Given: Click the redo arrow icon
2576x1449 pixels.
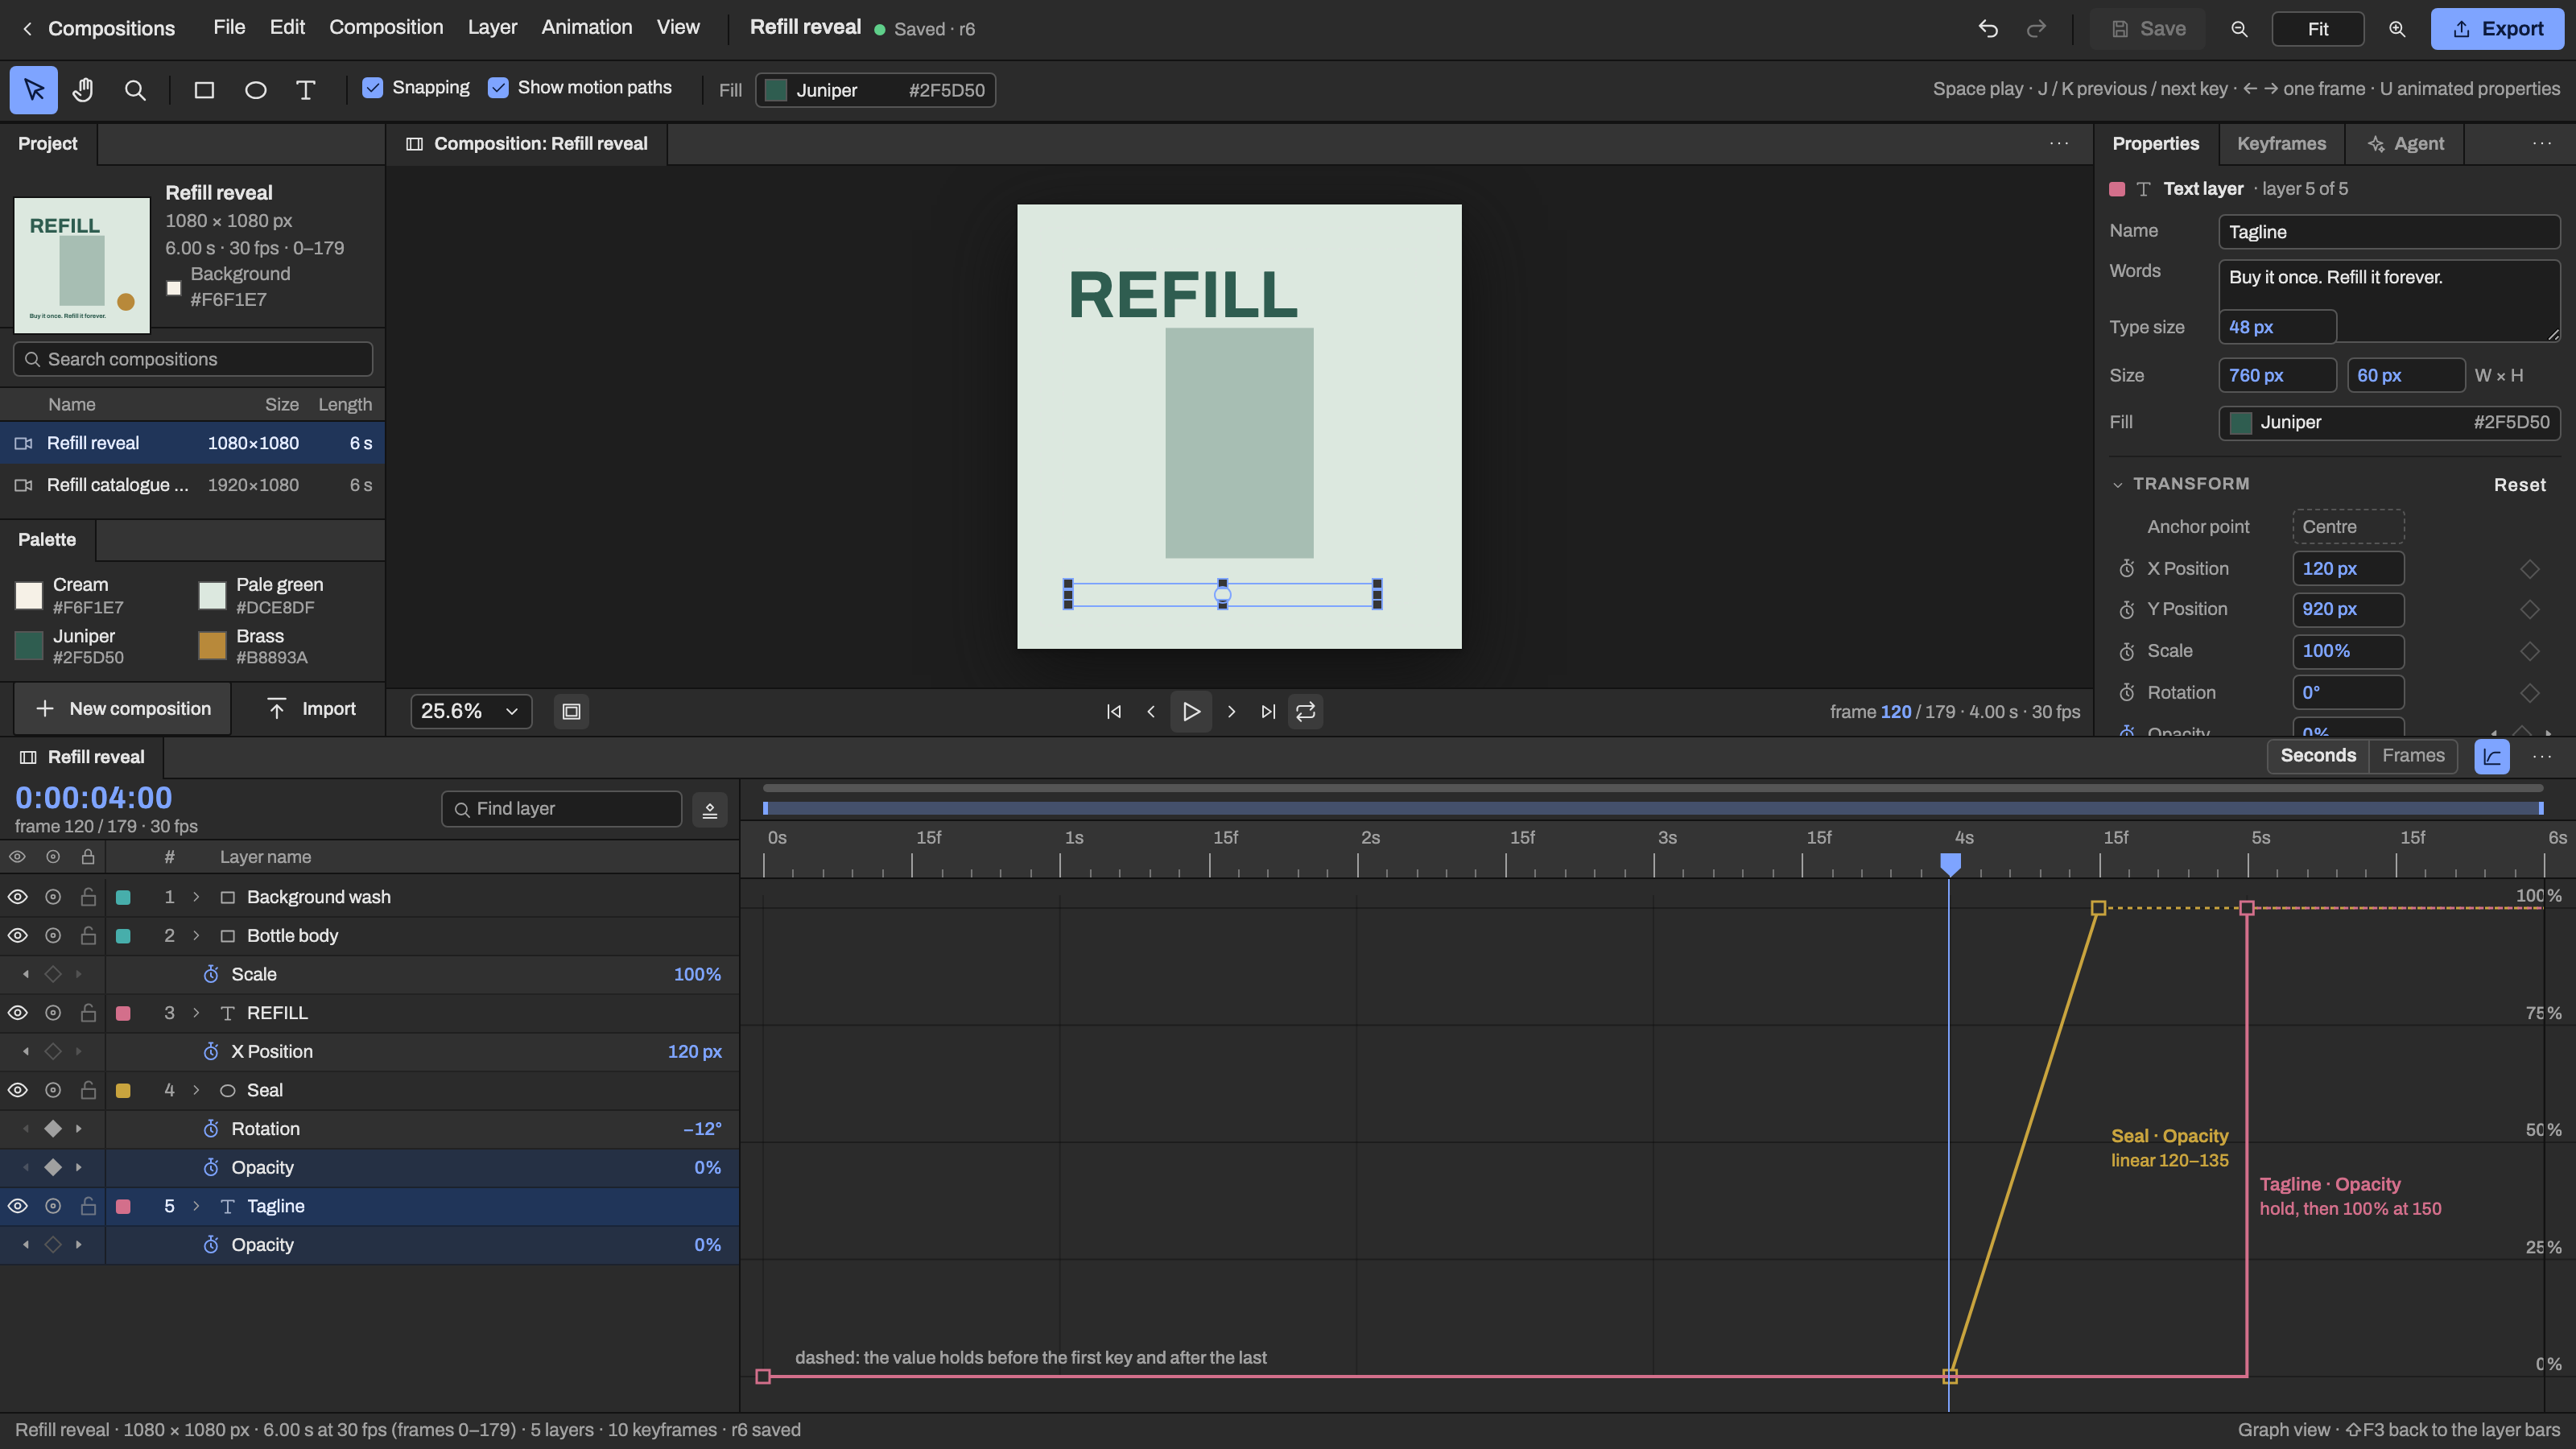Looking at the screenshot, I should tap(2036, 29).
